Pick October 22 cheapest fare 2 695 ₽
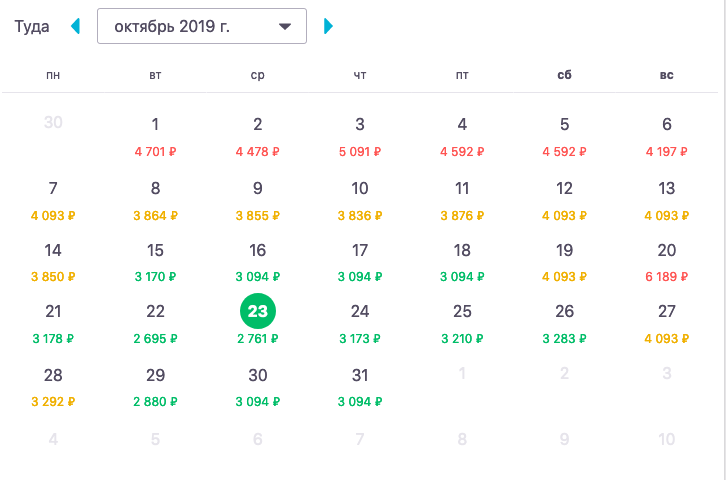This screenshot has width=726, height=480. pos(155,322)
